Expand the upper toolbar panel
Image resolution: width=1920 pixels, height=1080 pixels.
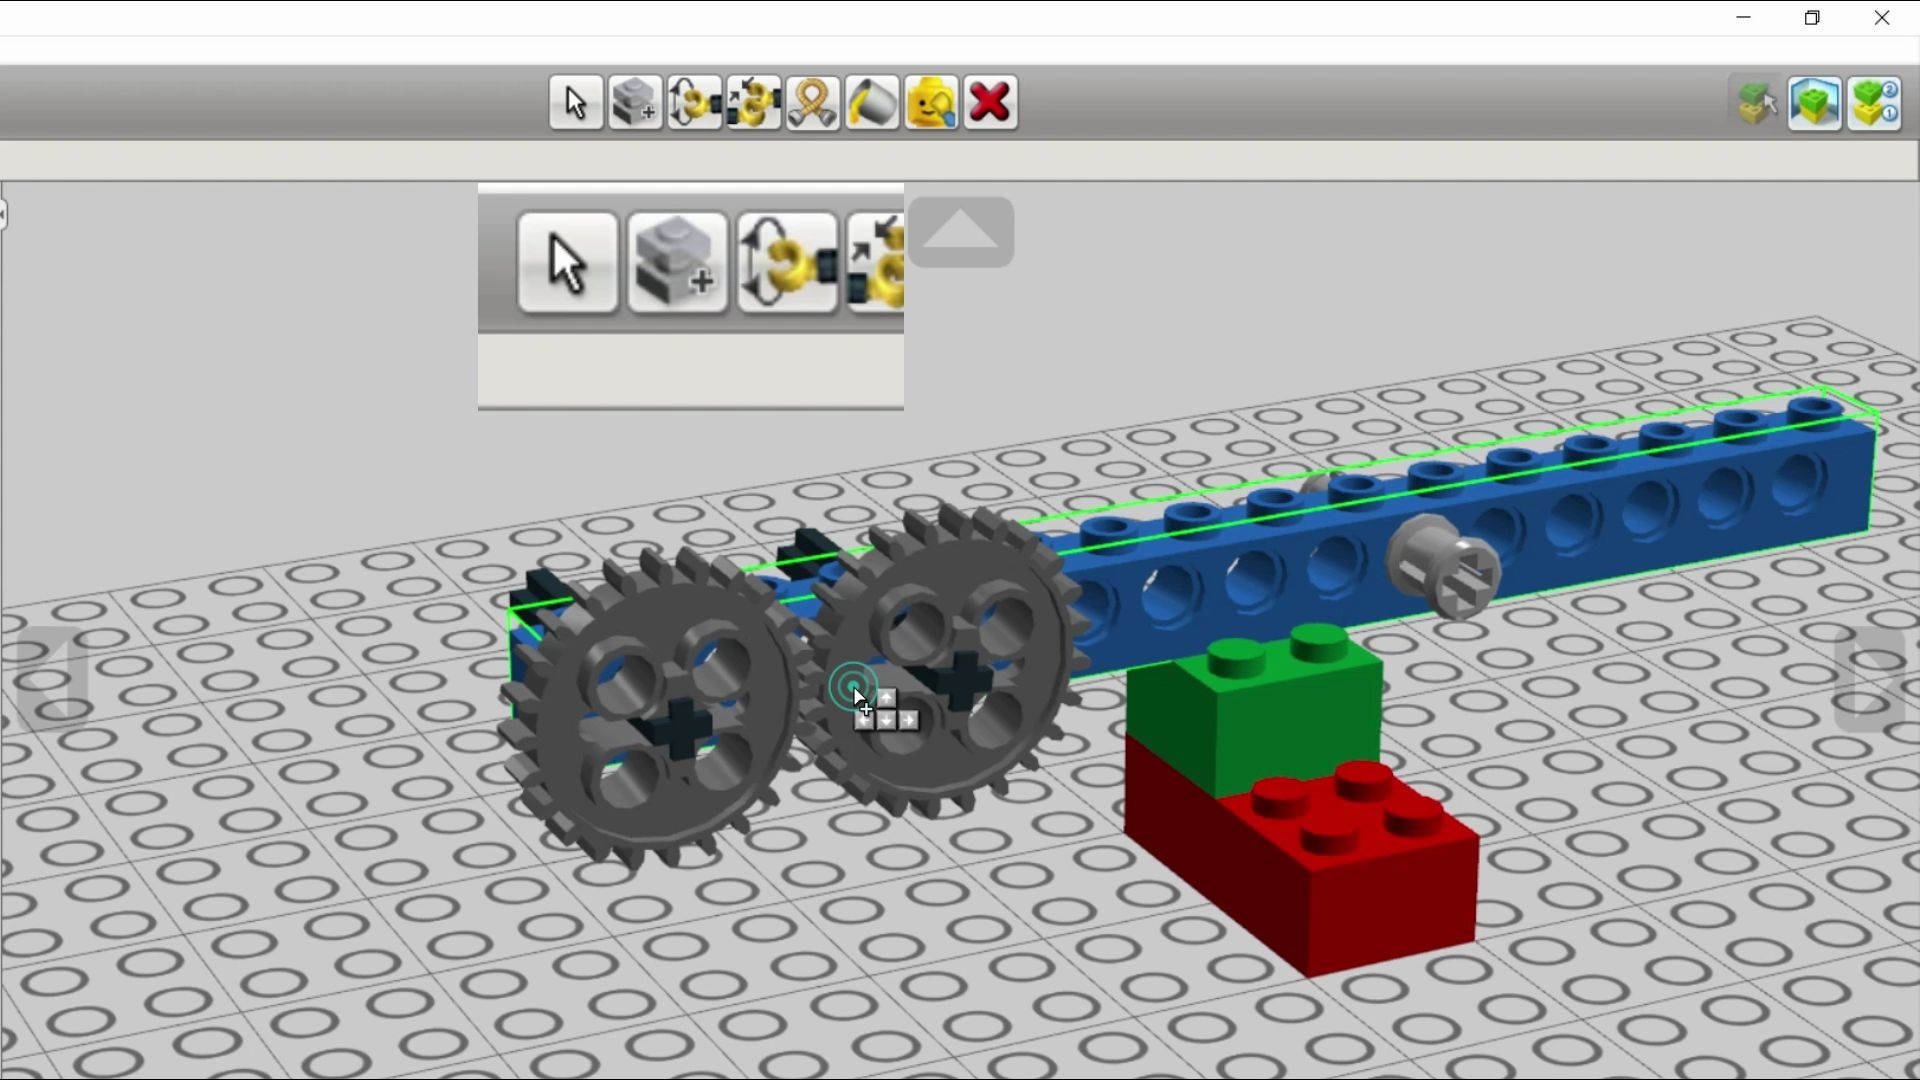tap(959, 232)
